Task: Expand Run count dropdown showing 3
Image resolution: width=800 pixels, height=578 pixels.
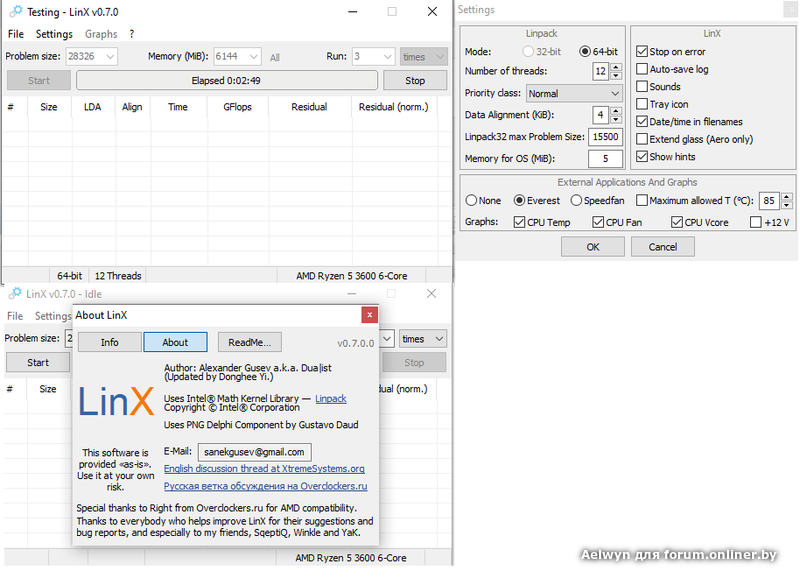Action: pos(388,56)
